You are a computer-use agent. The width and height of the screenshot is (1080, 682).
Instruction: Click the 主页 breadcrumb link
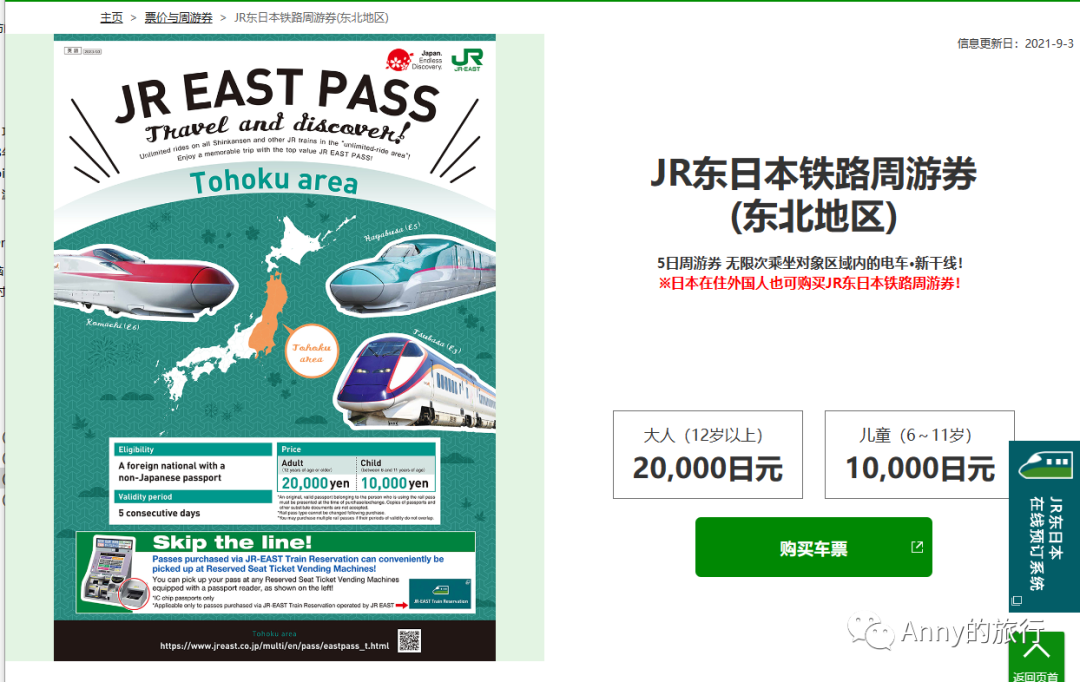[112, 18]
